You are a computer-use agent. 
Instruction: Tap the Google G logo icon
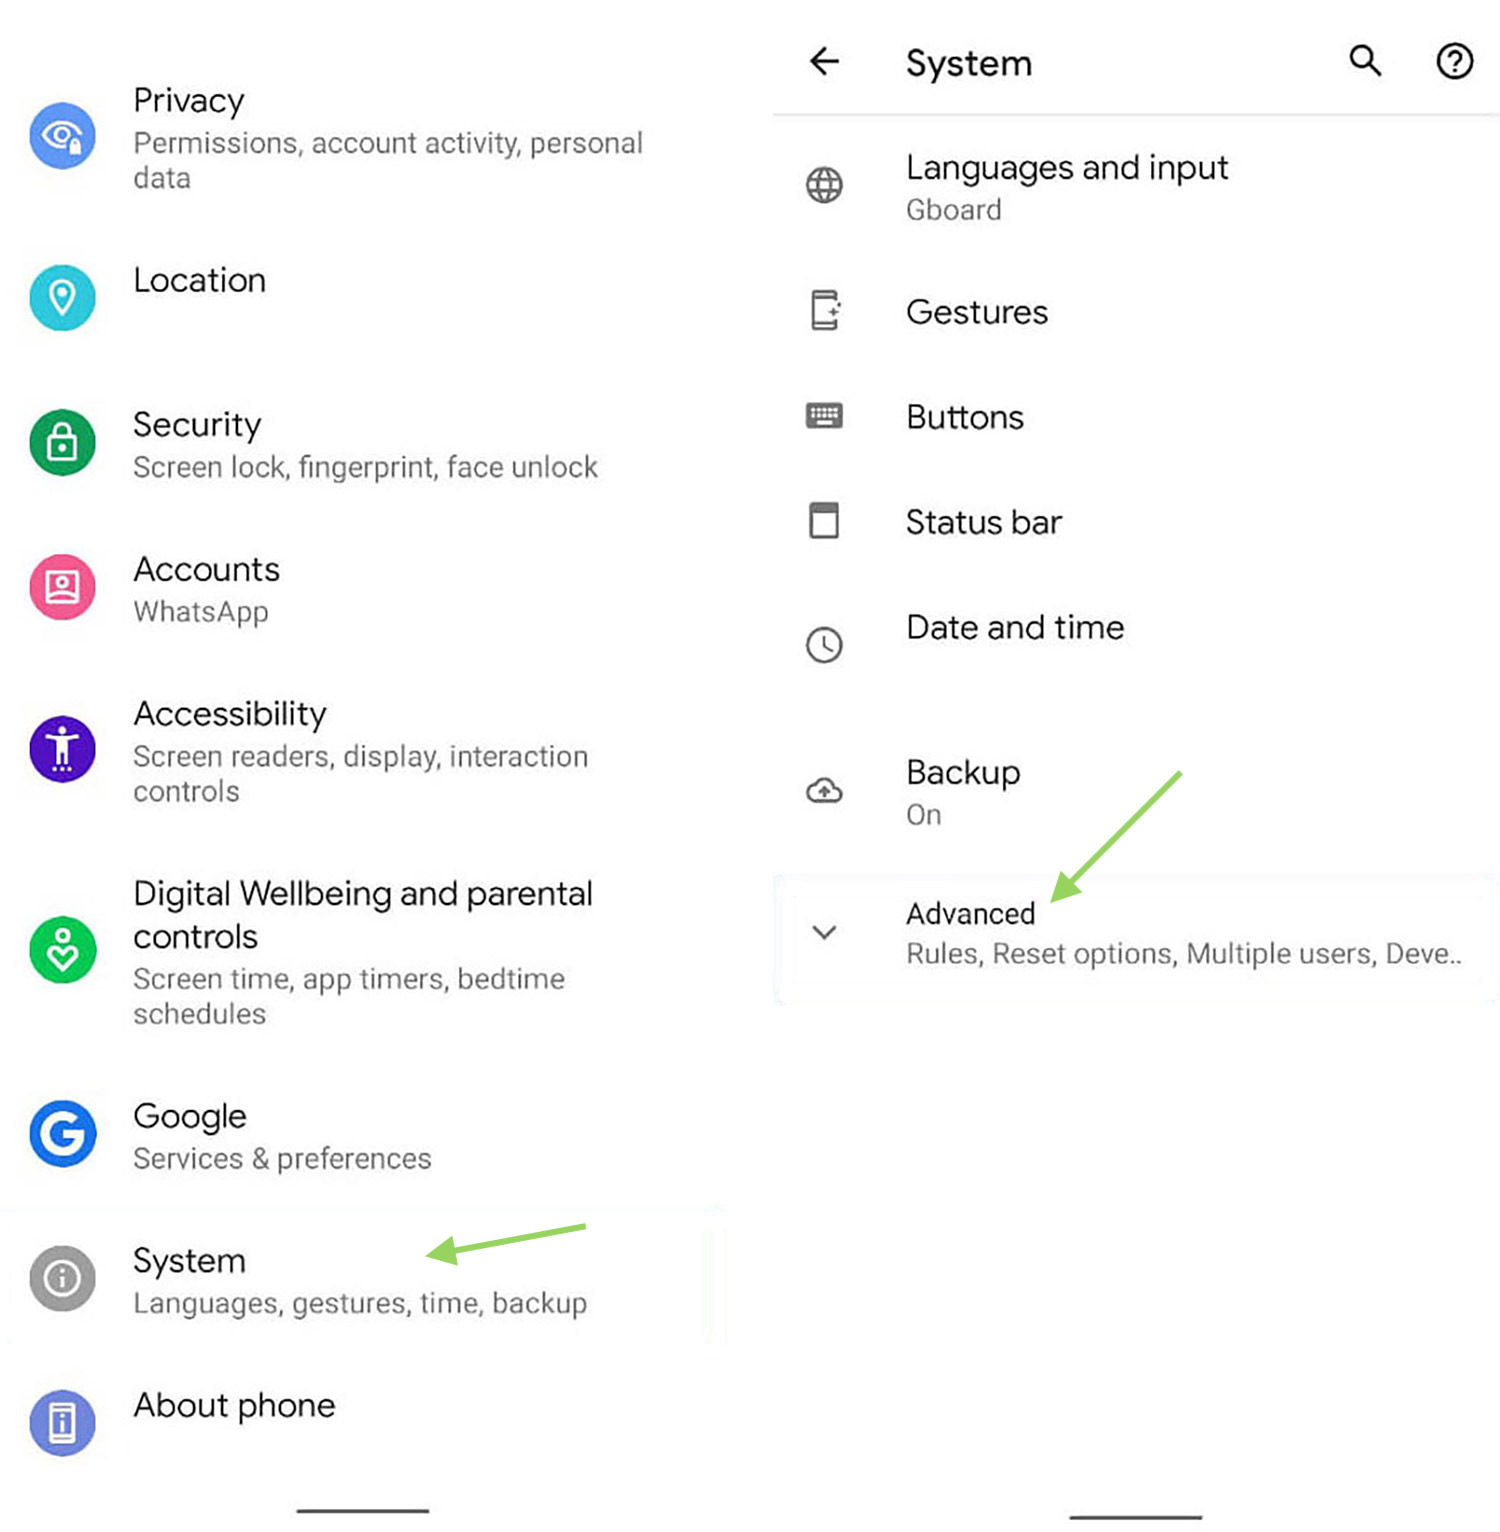[62, 1134]
